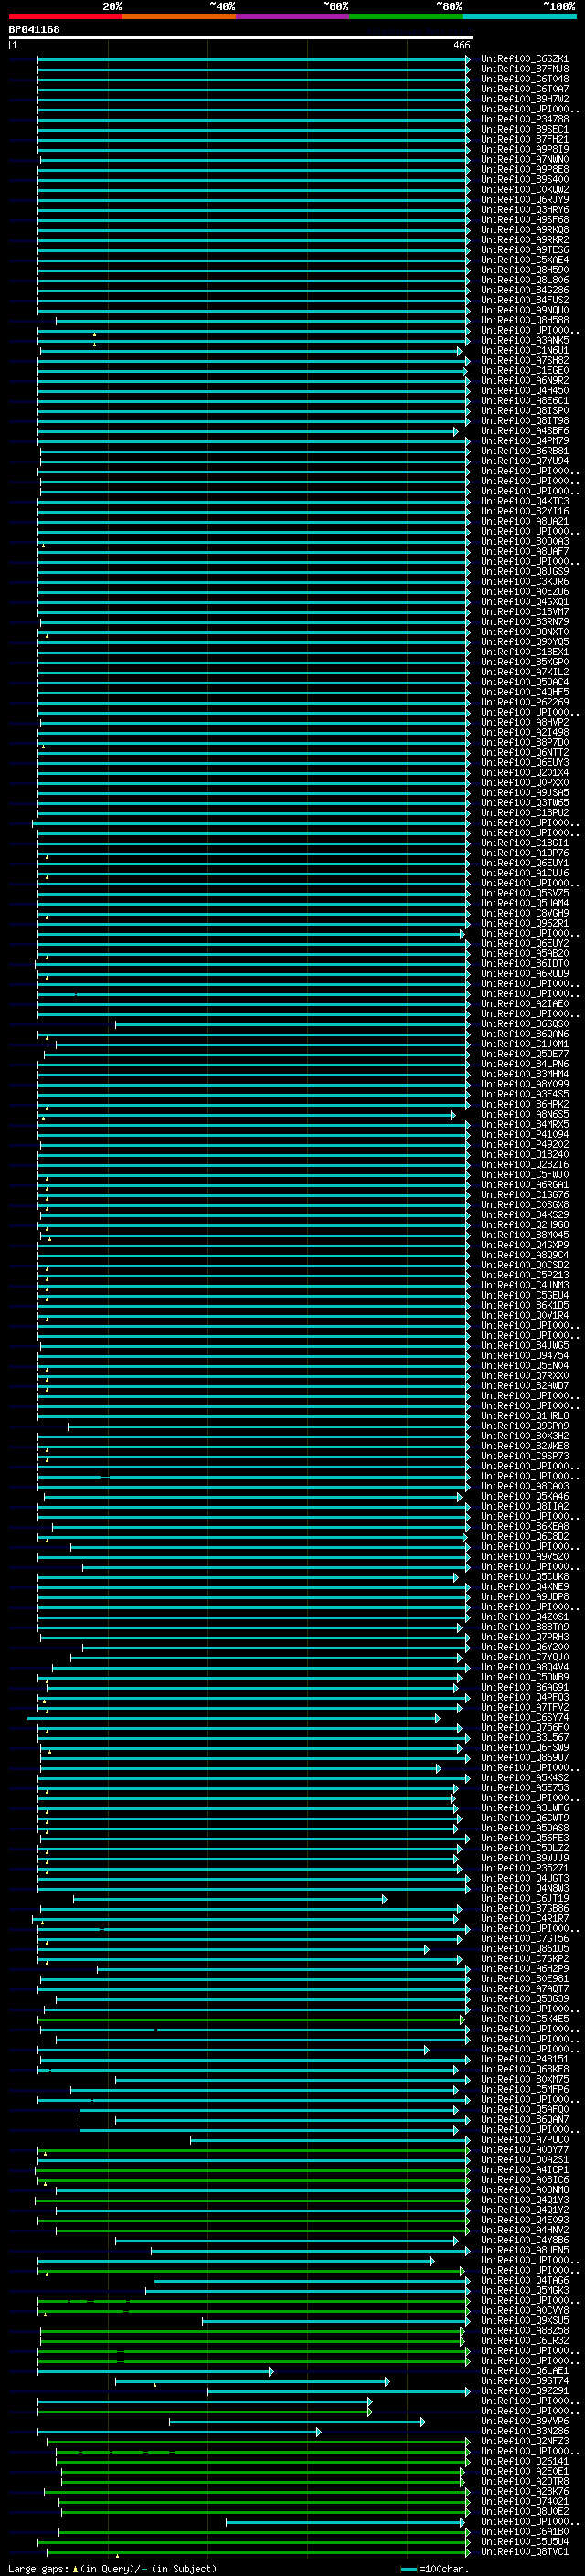Select hit label UniRef100_O74021
The width and height of the screenshot is (585, 2576).
coord(524,2501)
